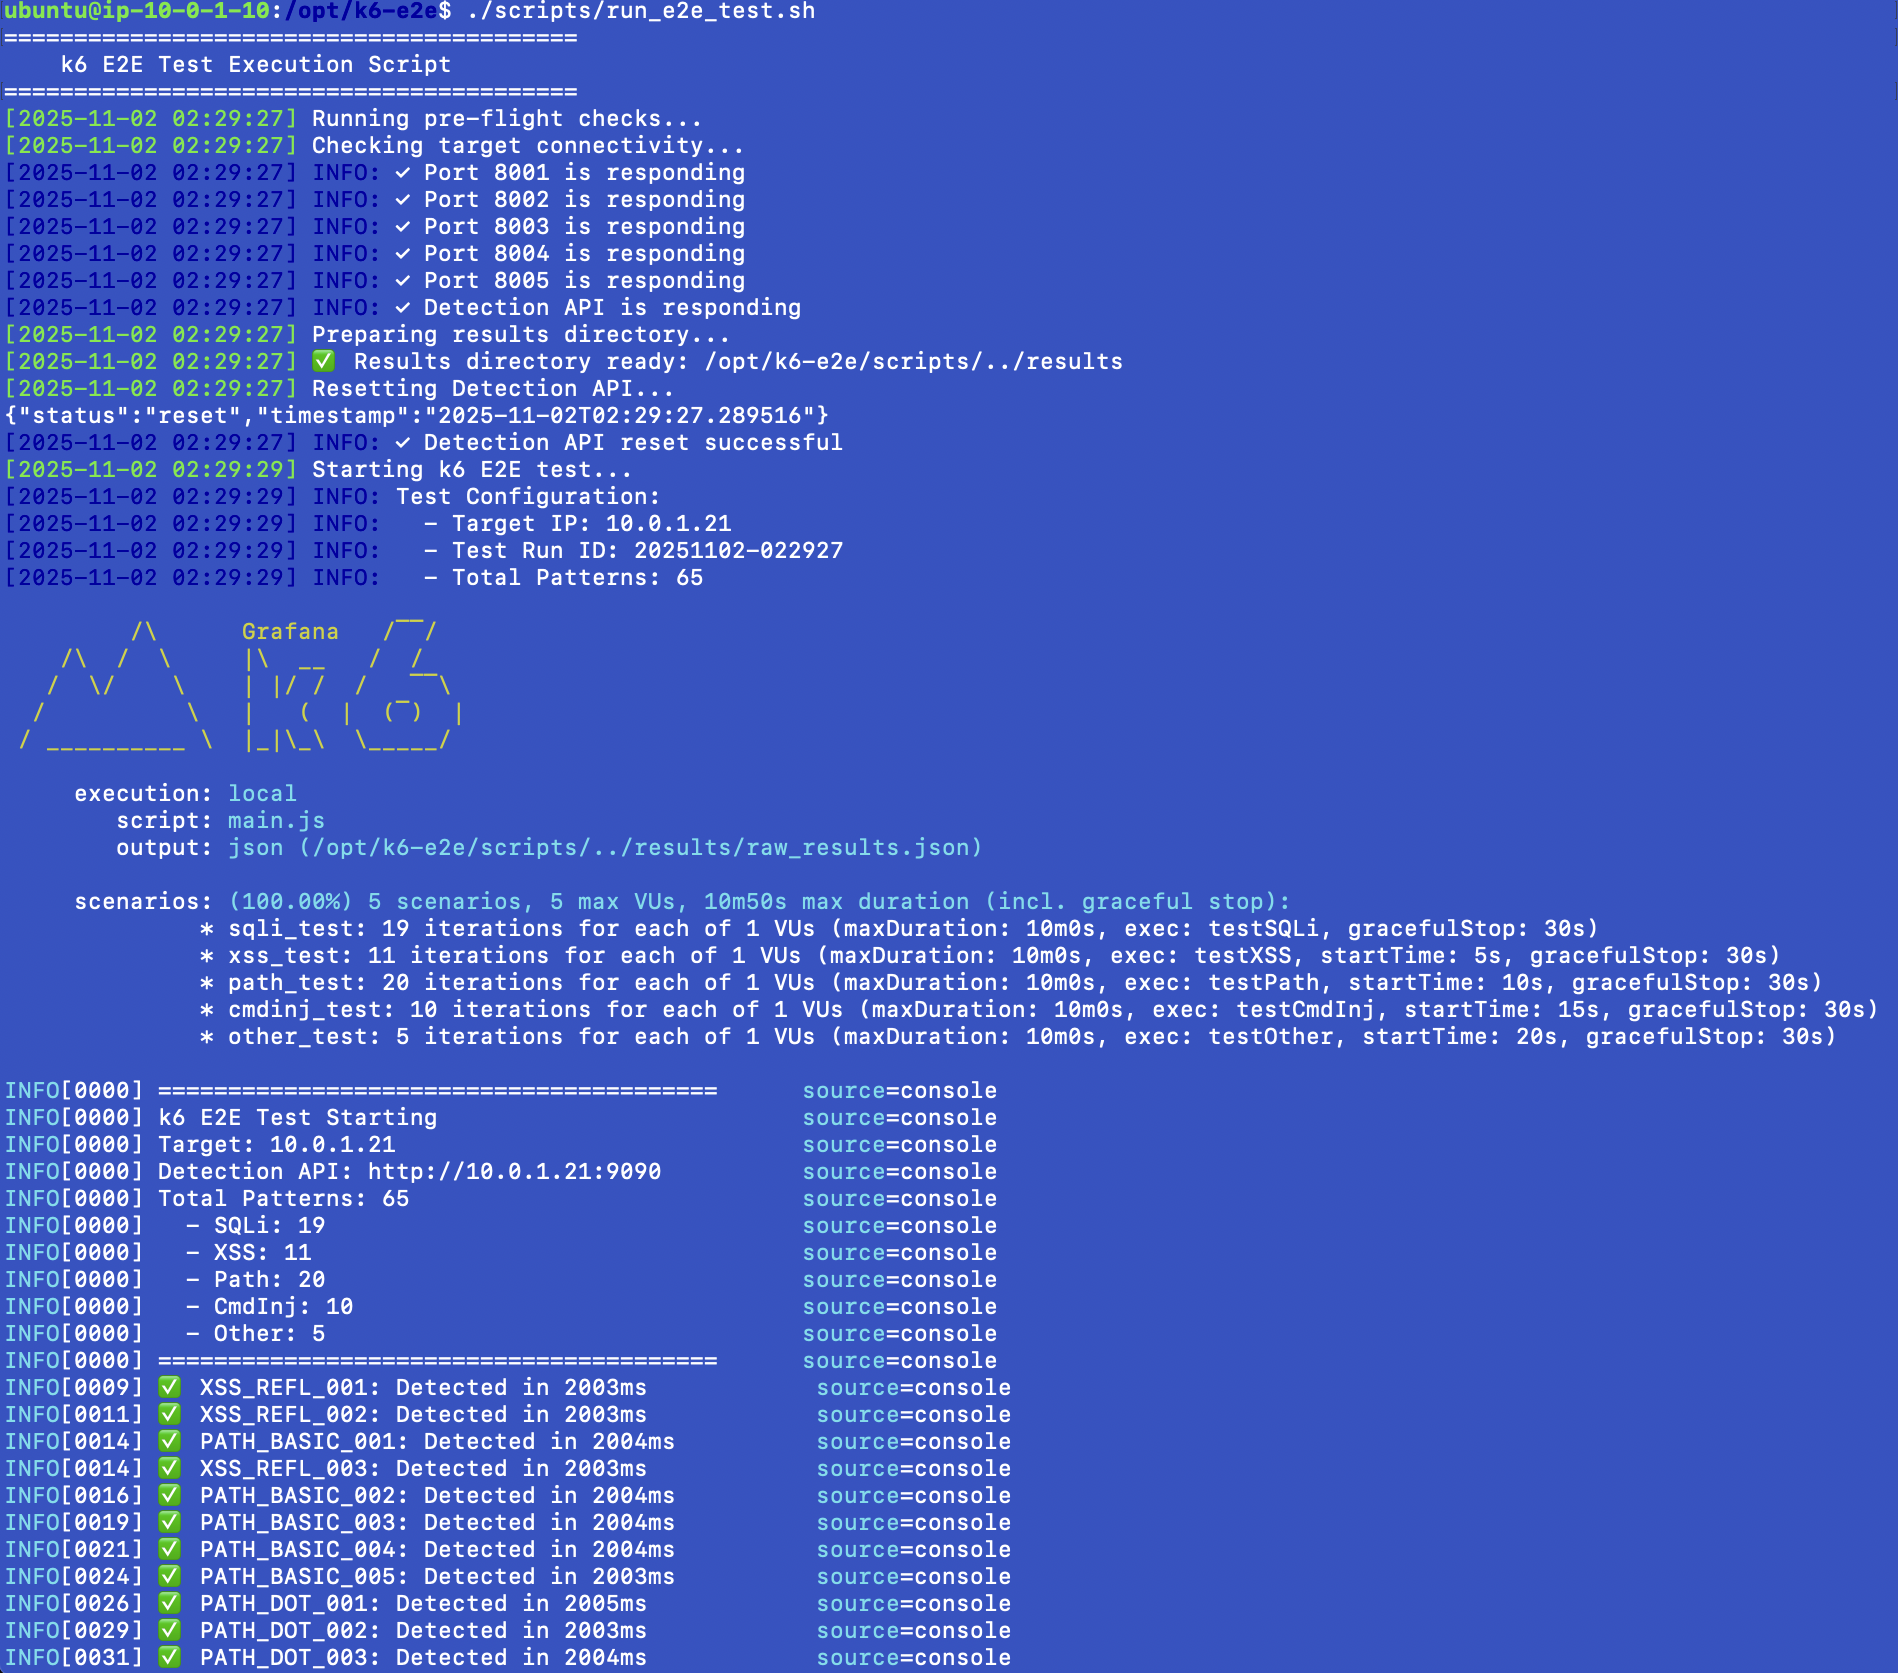Select the check icon beside PATH_DOT_001 detection
The height and width of the screenshot is (1673, 1898).
point(169,1603)
